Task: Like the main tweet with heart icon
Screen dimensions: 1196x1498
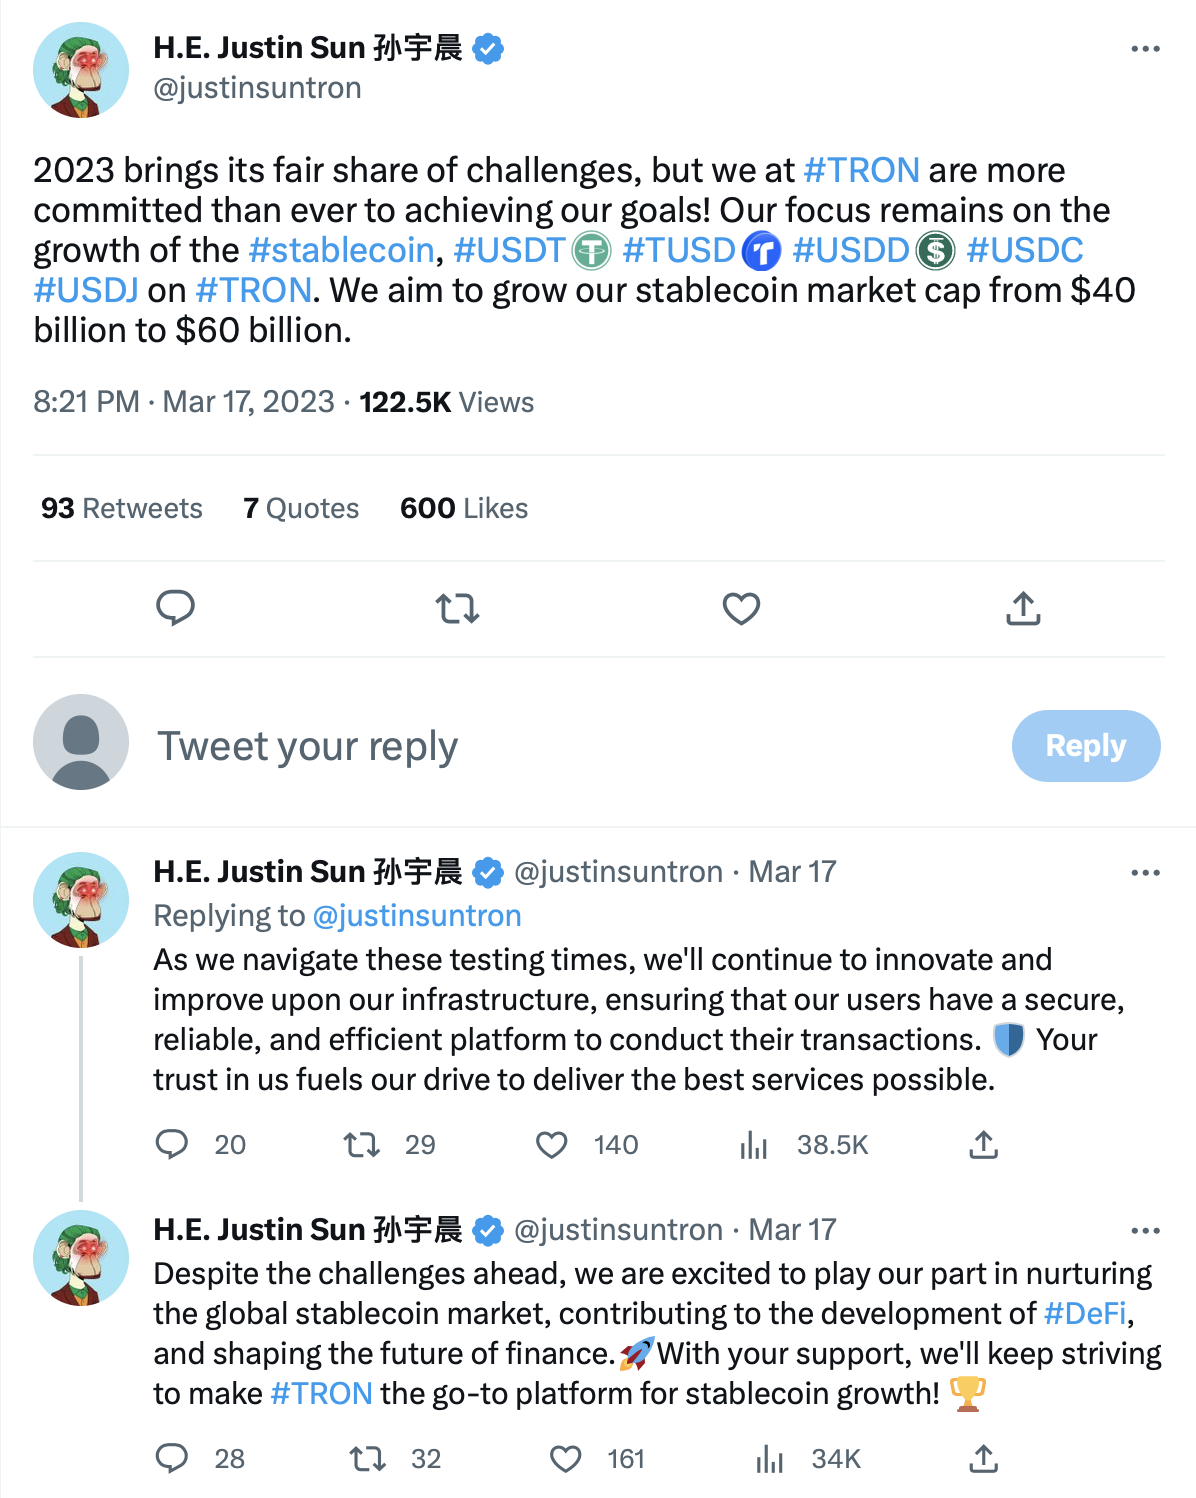Action: [741, 608]
